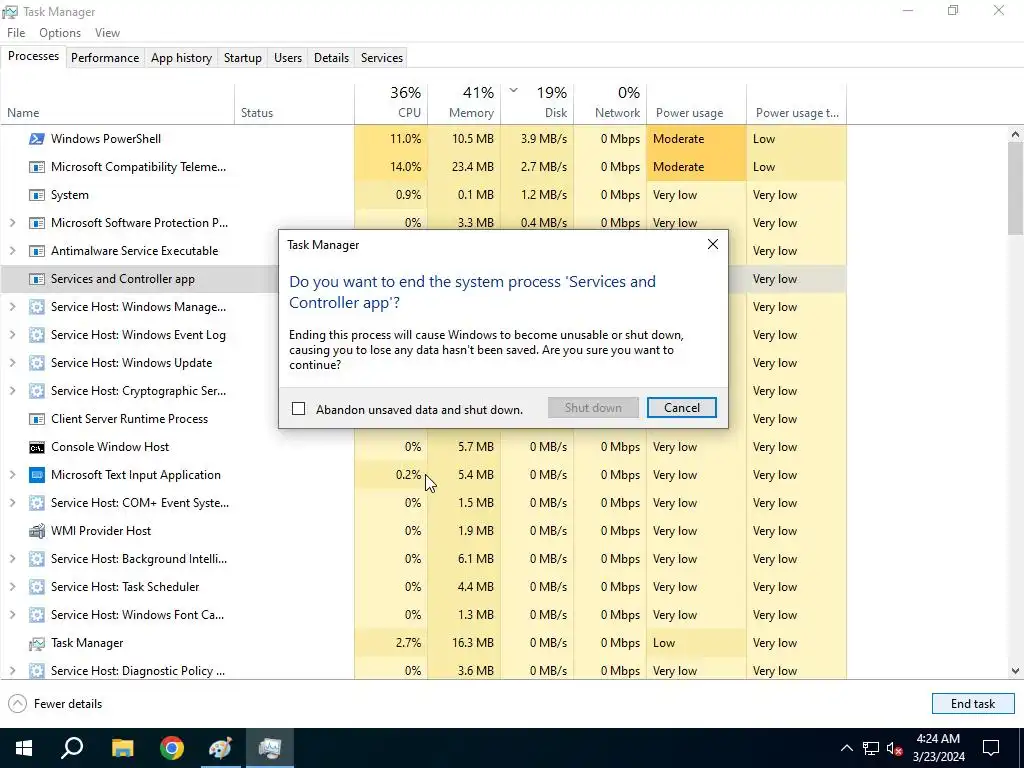Click the Service Host: Windows Update gear icon

click(x=37, y=363)
